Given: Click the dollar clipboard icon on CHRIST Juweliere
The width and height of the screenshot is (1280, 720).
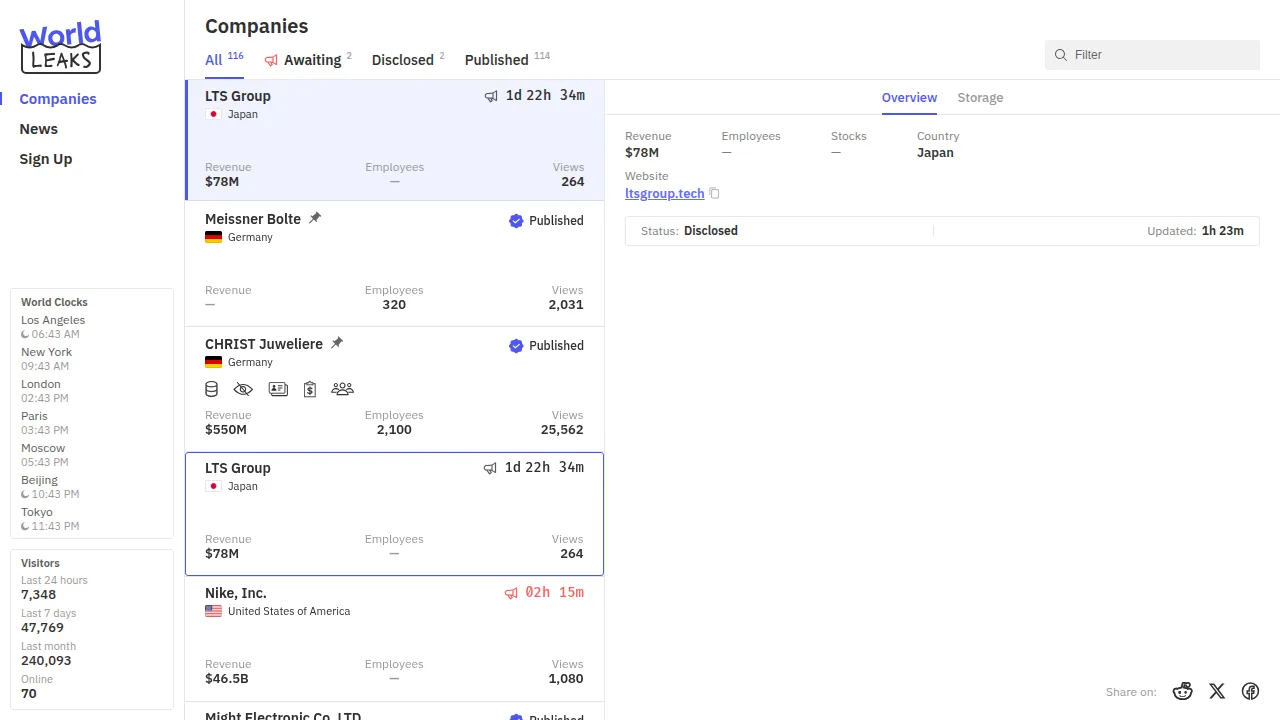Looking at the screenshot, I should pos(310,389).
